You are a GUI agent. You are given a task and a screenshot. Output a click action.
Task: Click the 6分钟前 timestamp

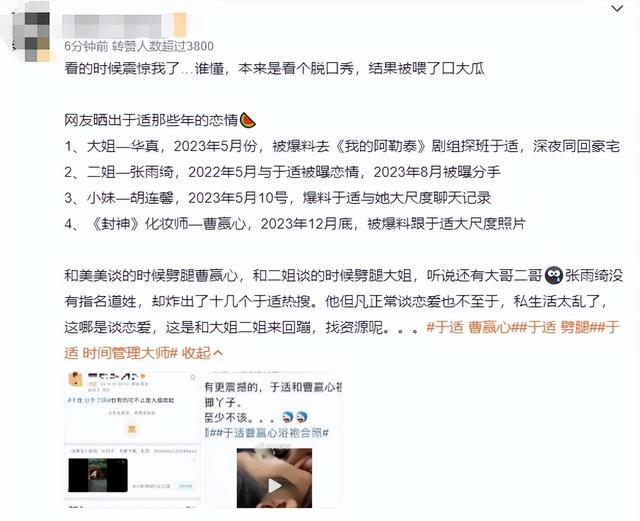[86, 46]
